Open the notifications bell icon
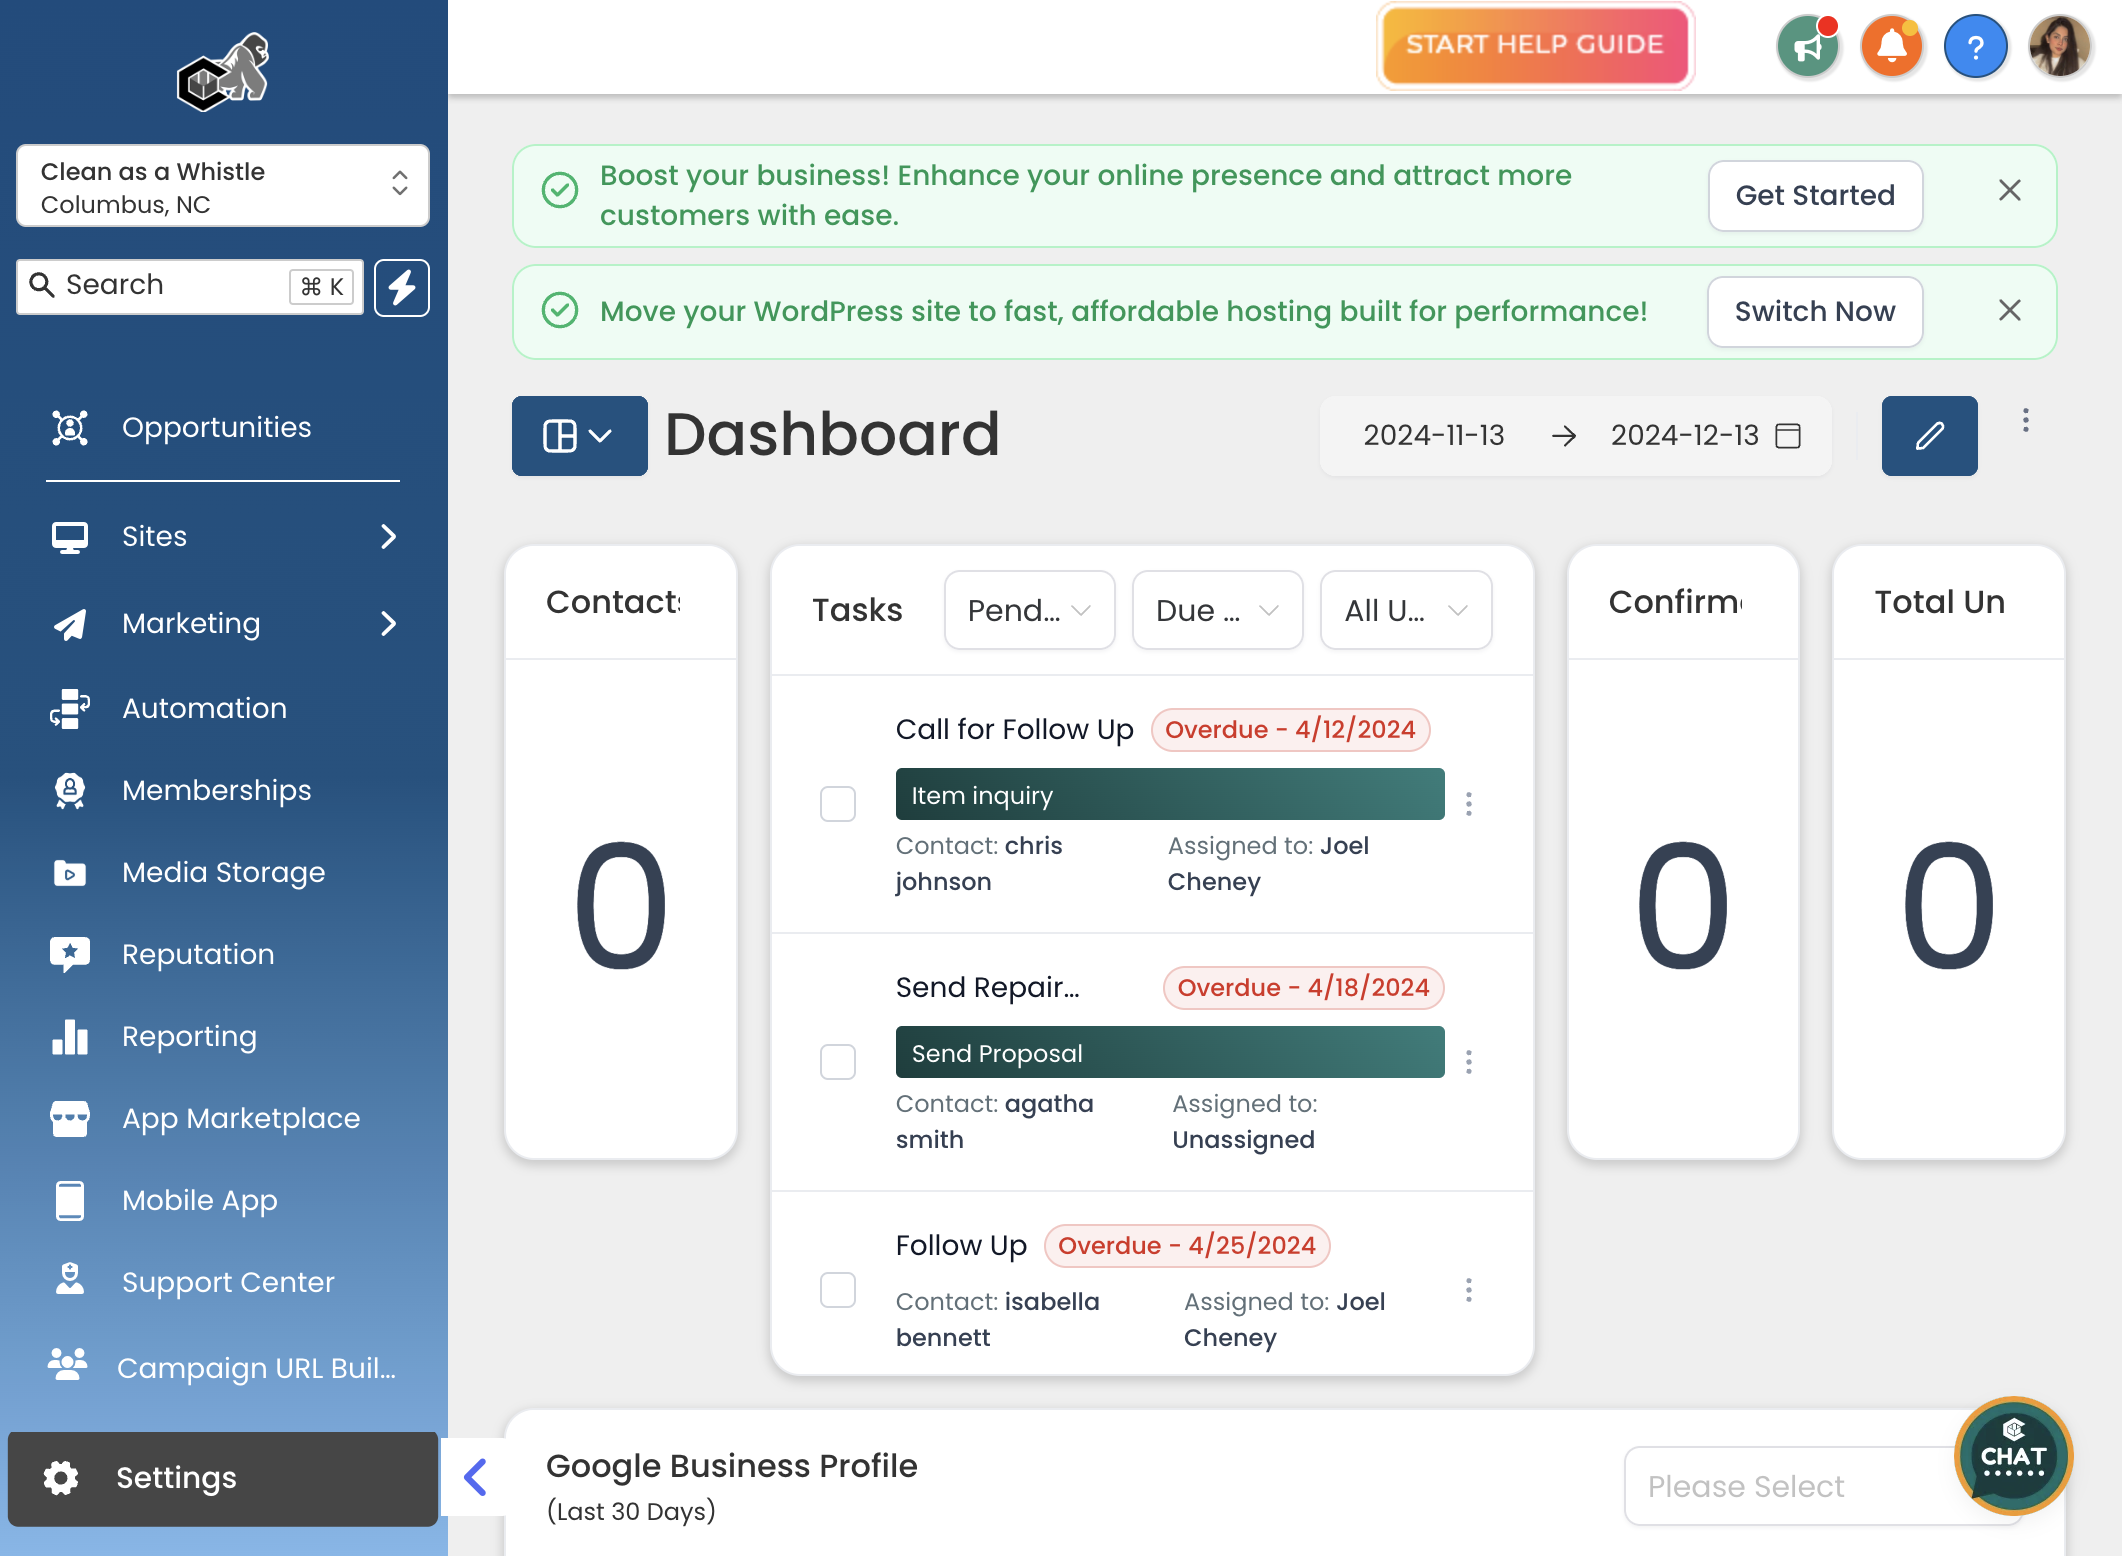Image resolution: width=2122 pixels, height=1556 pixels. coord(1892,46)
